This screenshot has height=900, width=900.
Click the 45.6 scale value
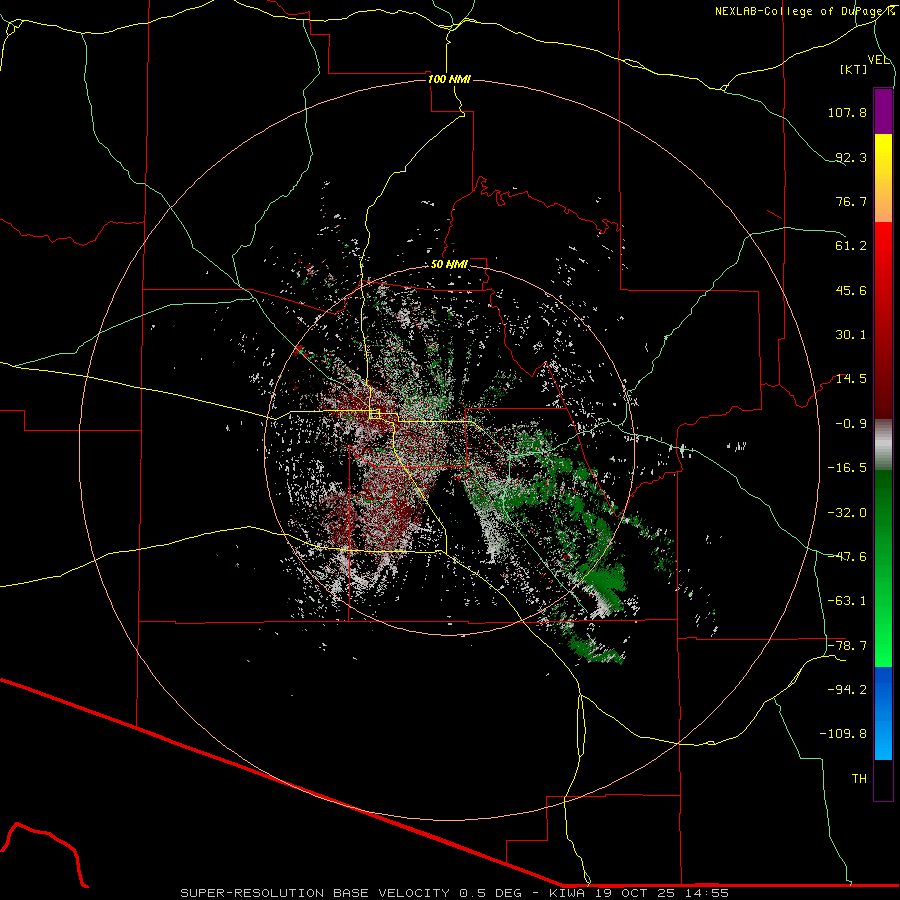[851, 290]
